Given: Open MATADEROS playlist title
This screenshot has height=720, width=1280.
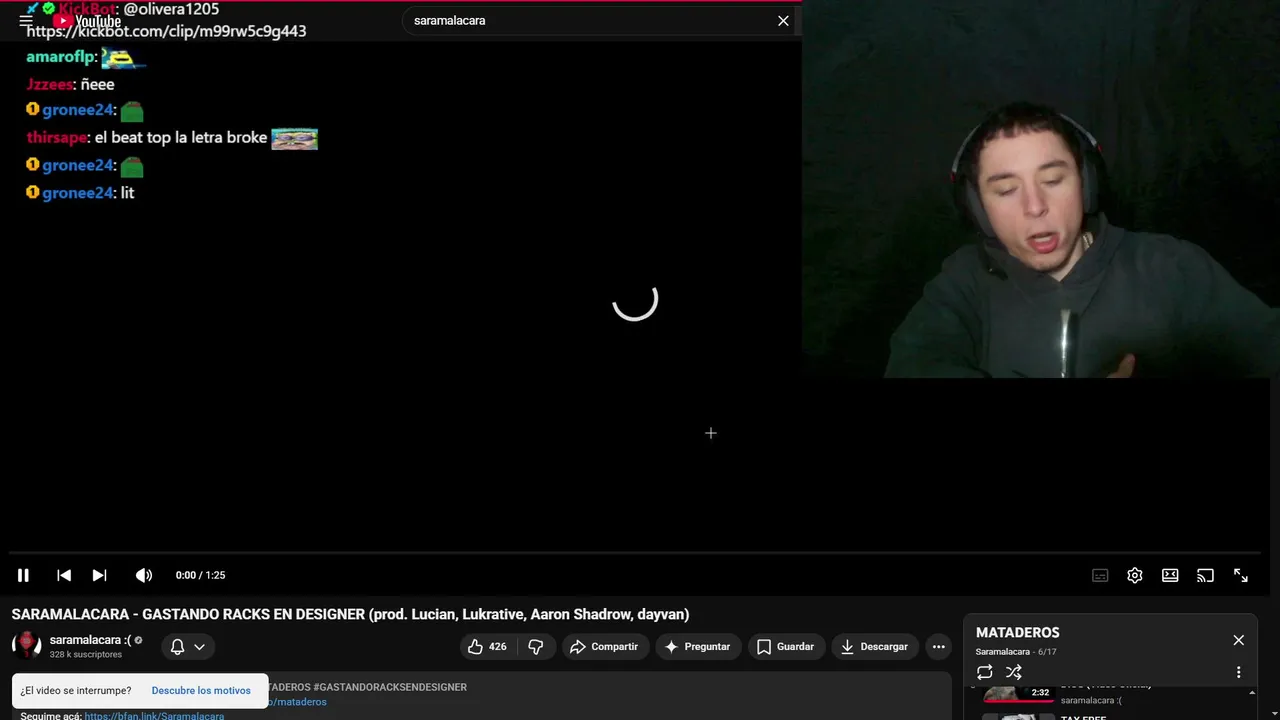Looking at the screenshot, I should [x=1017, y=633].
